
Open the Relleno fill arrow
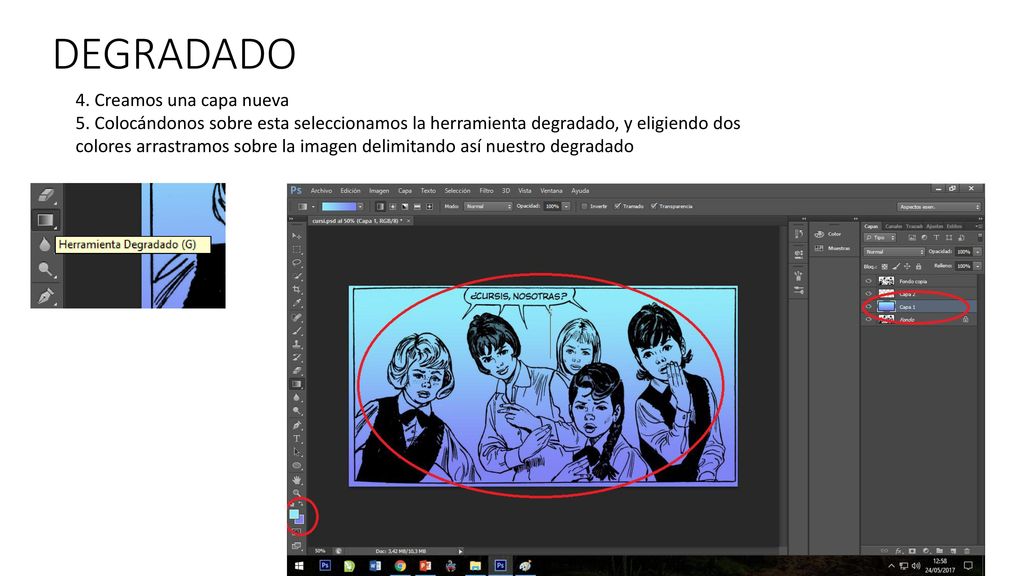pyautogui.click(x=978, y=266)
